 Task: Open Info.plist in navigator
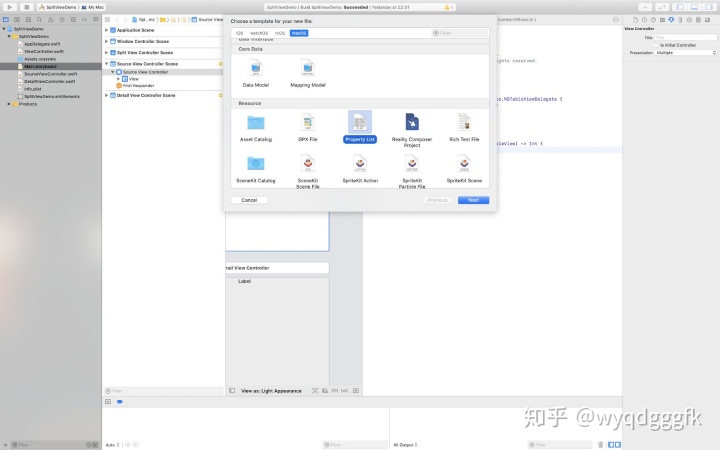[33, 89]
